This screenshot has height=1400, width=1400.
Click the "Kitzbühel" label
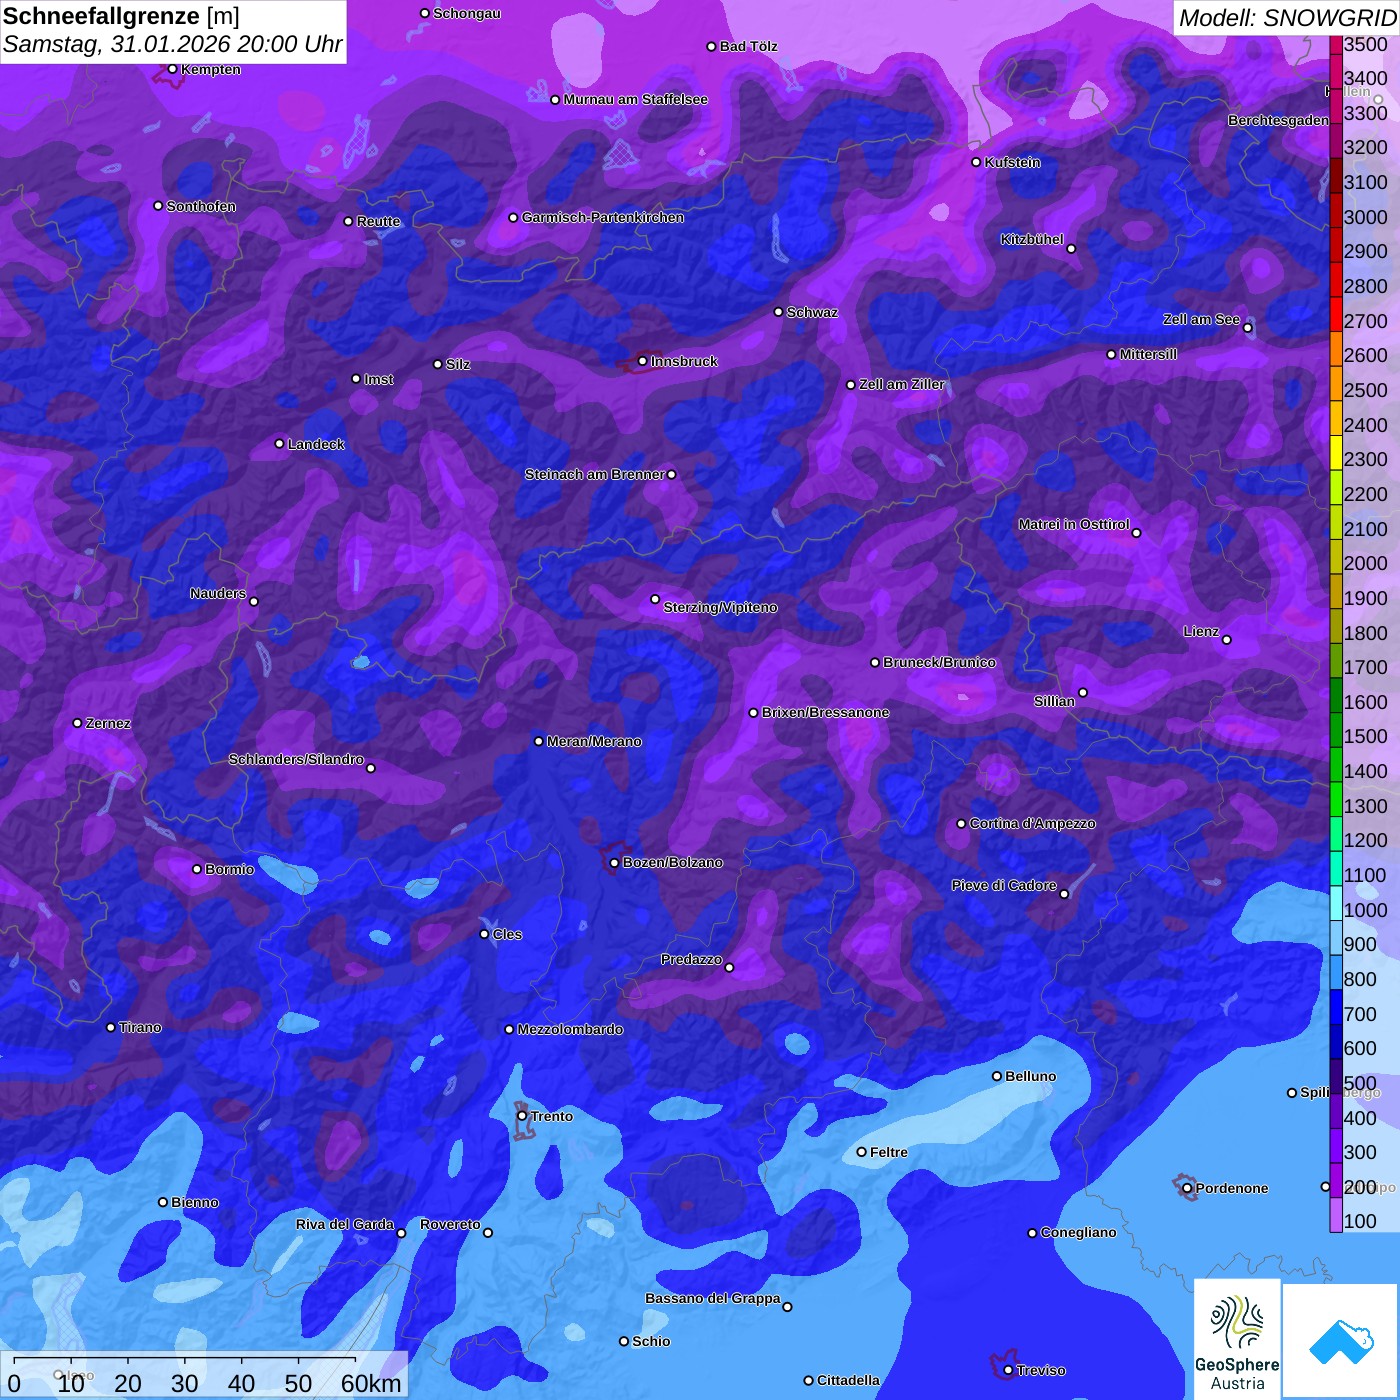[x=1032, y=239]
